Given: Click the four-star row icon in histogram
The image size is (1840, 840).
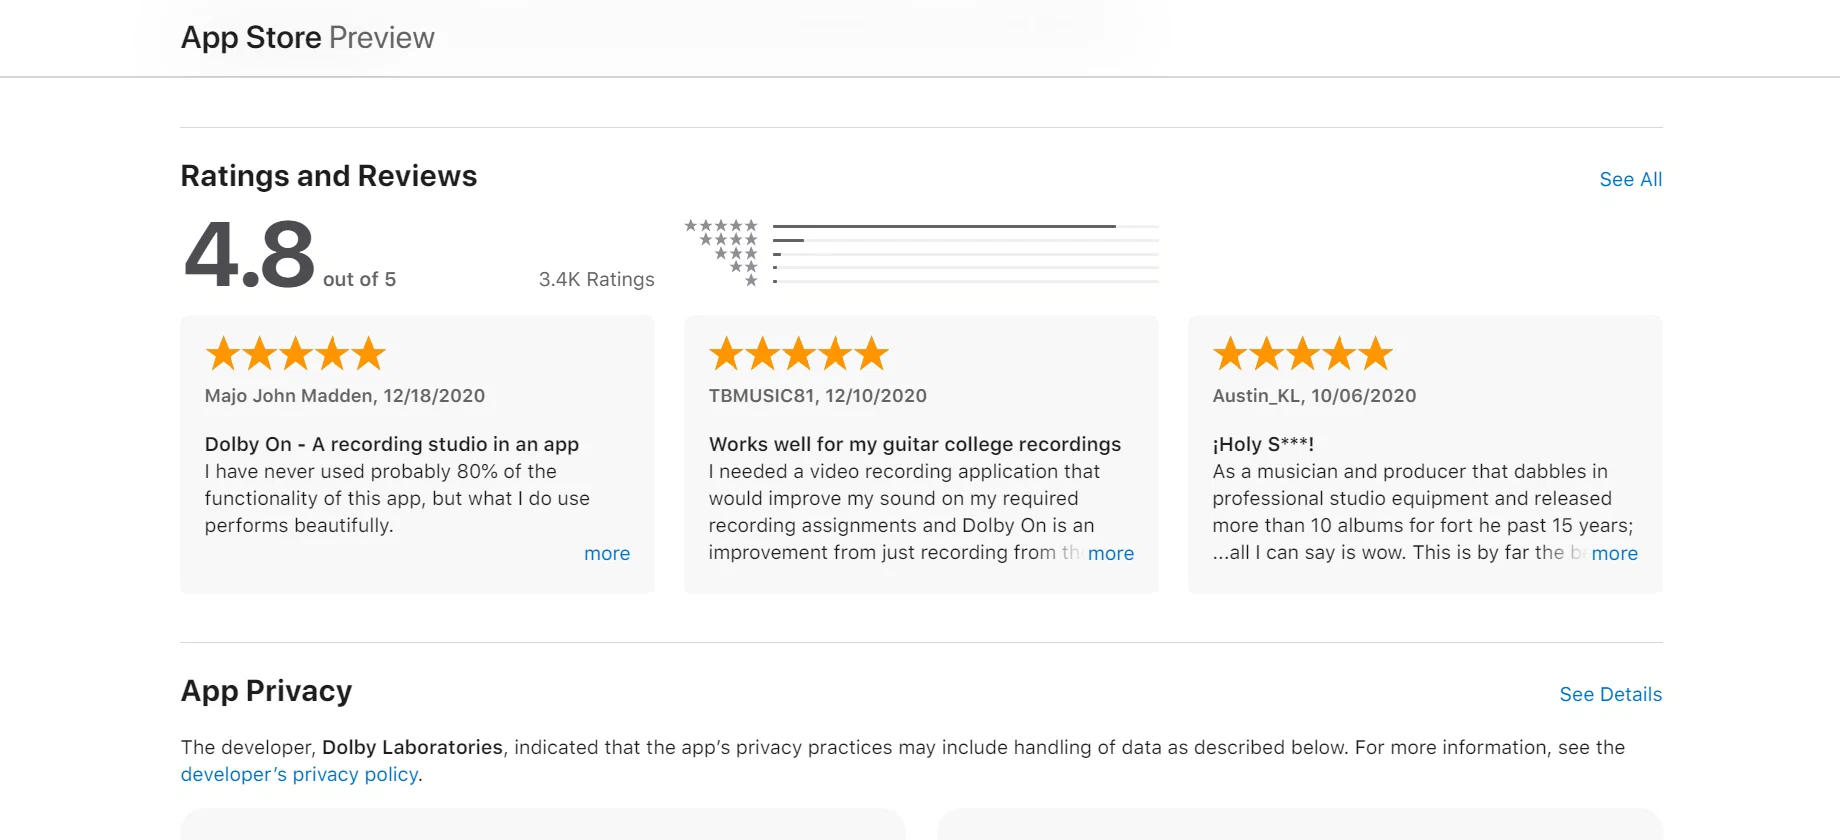Looking at the screenshot, I should pyautogui.click(x=729, y=240).
